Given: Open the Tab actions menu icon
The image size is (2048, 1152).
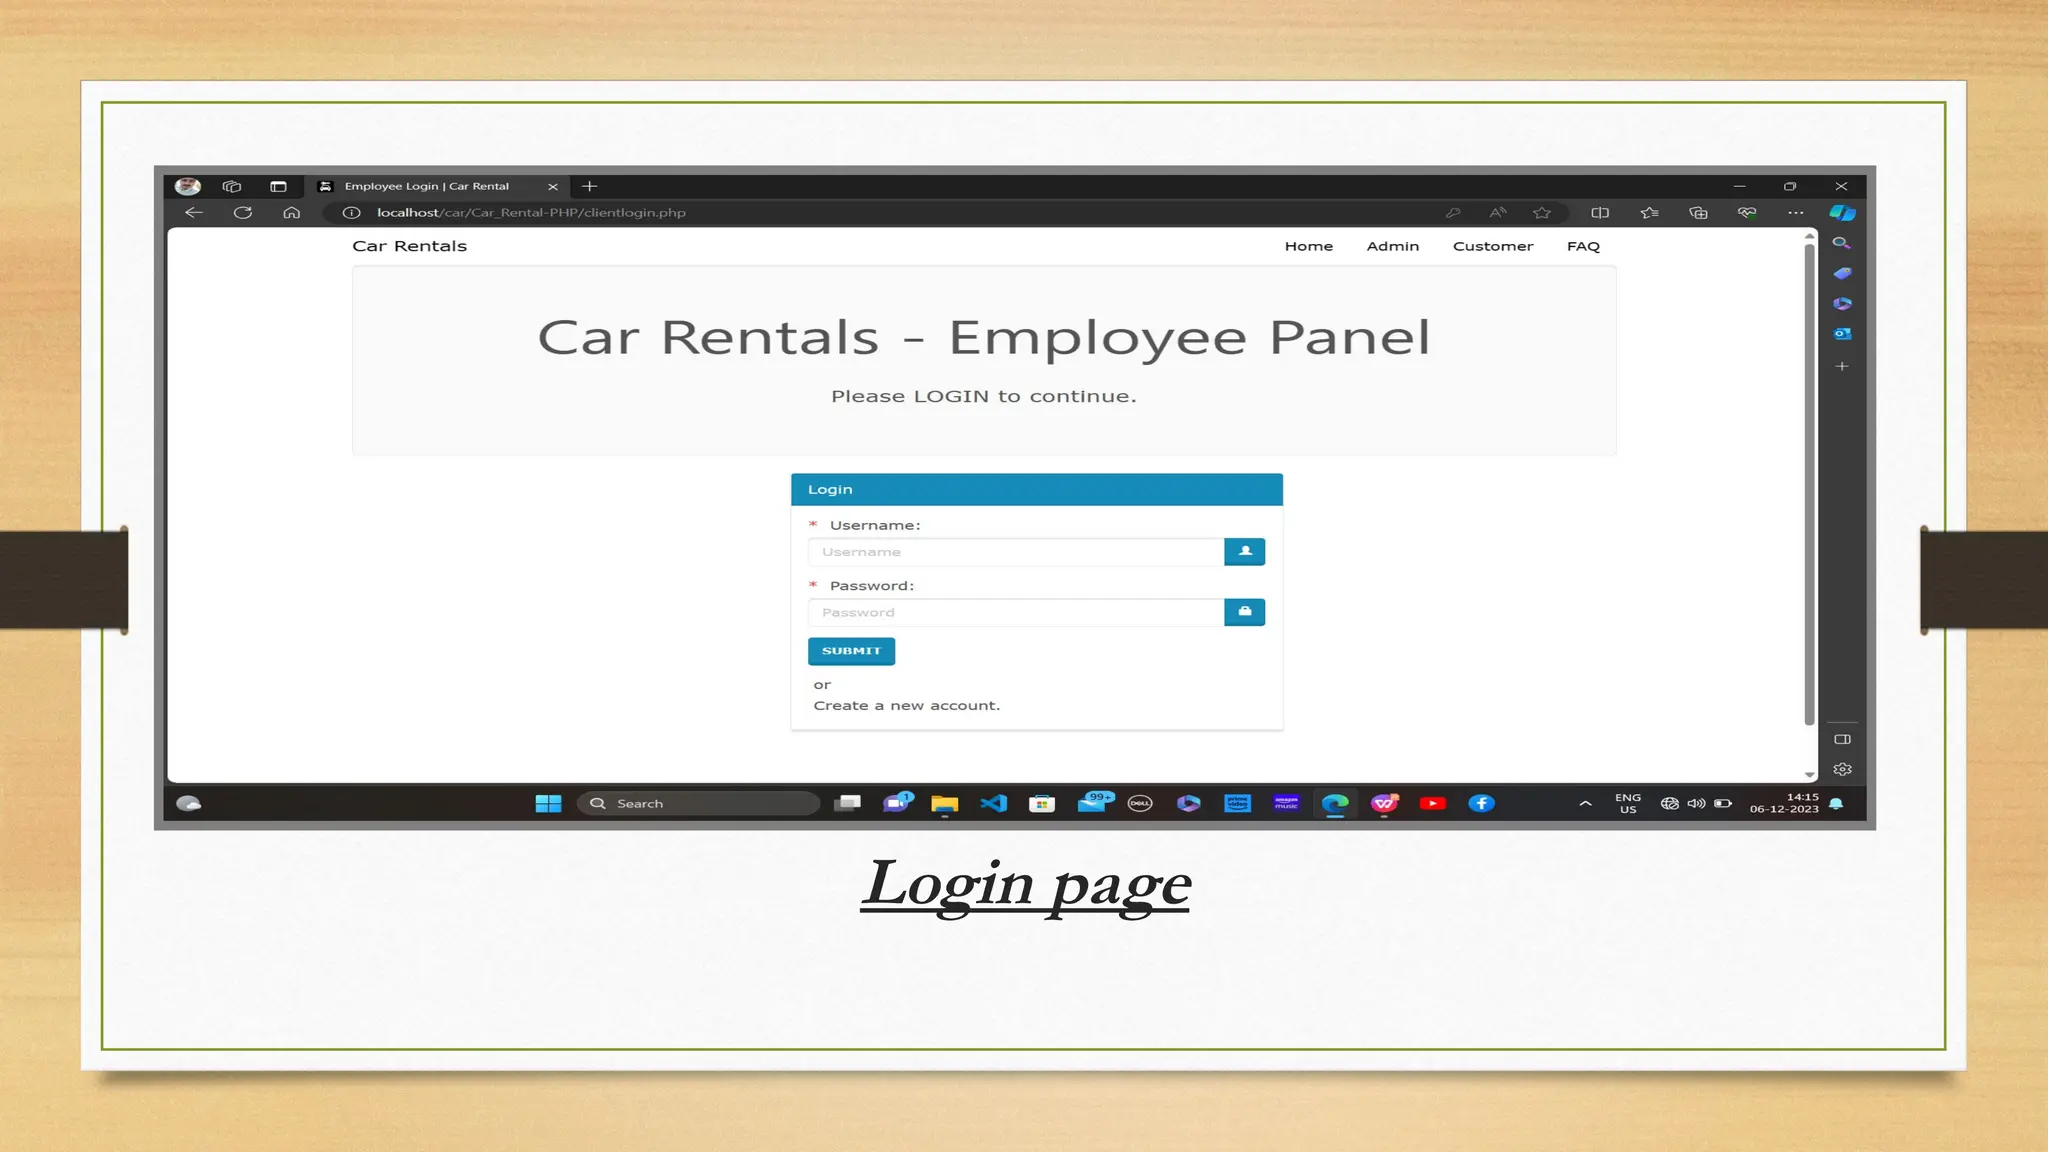Looking at the screenshot, I should (278, 186).
